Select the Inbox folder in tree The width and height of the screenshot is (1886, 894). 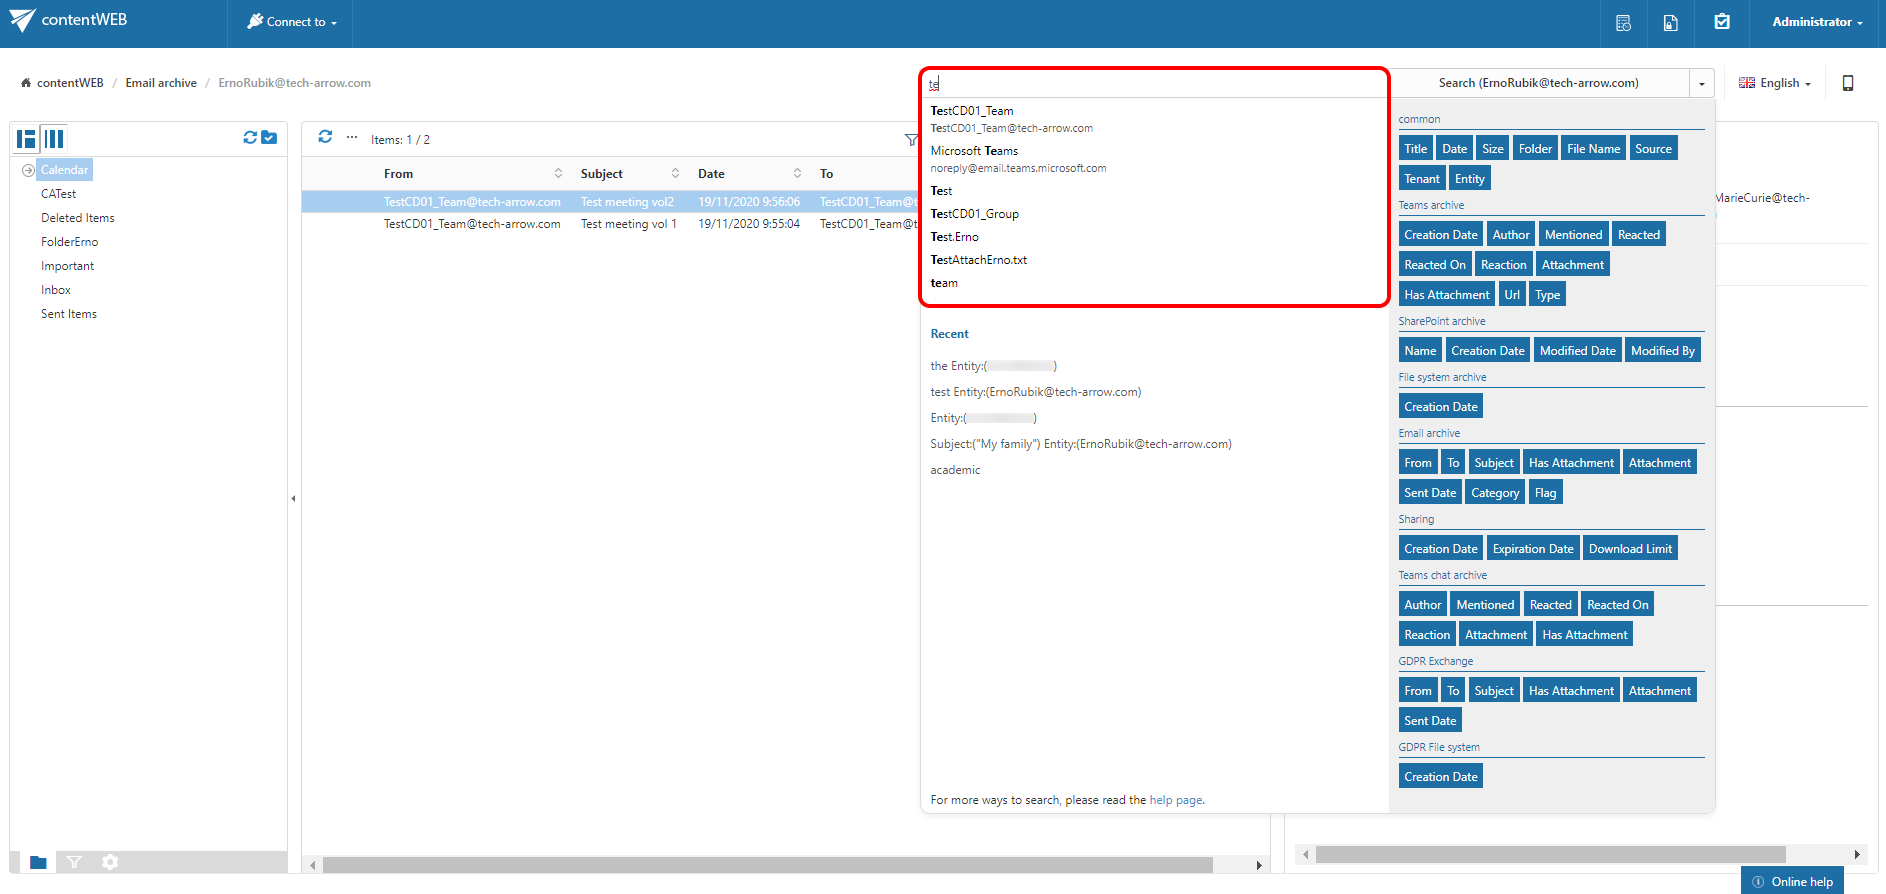[x=56, y=290]
